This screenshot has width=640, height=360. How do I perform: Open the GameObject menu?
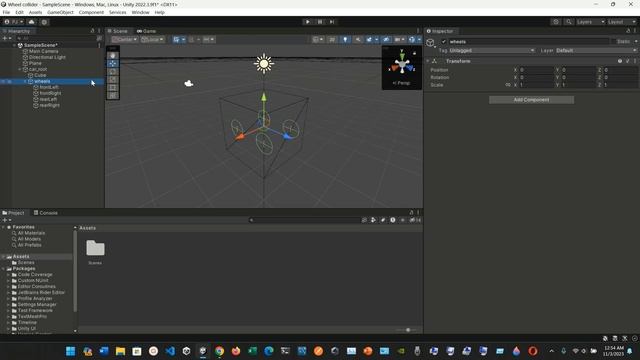[60, 12]
